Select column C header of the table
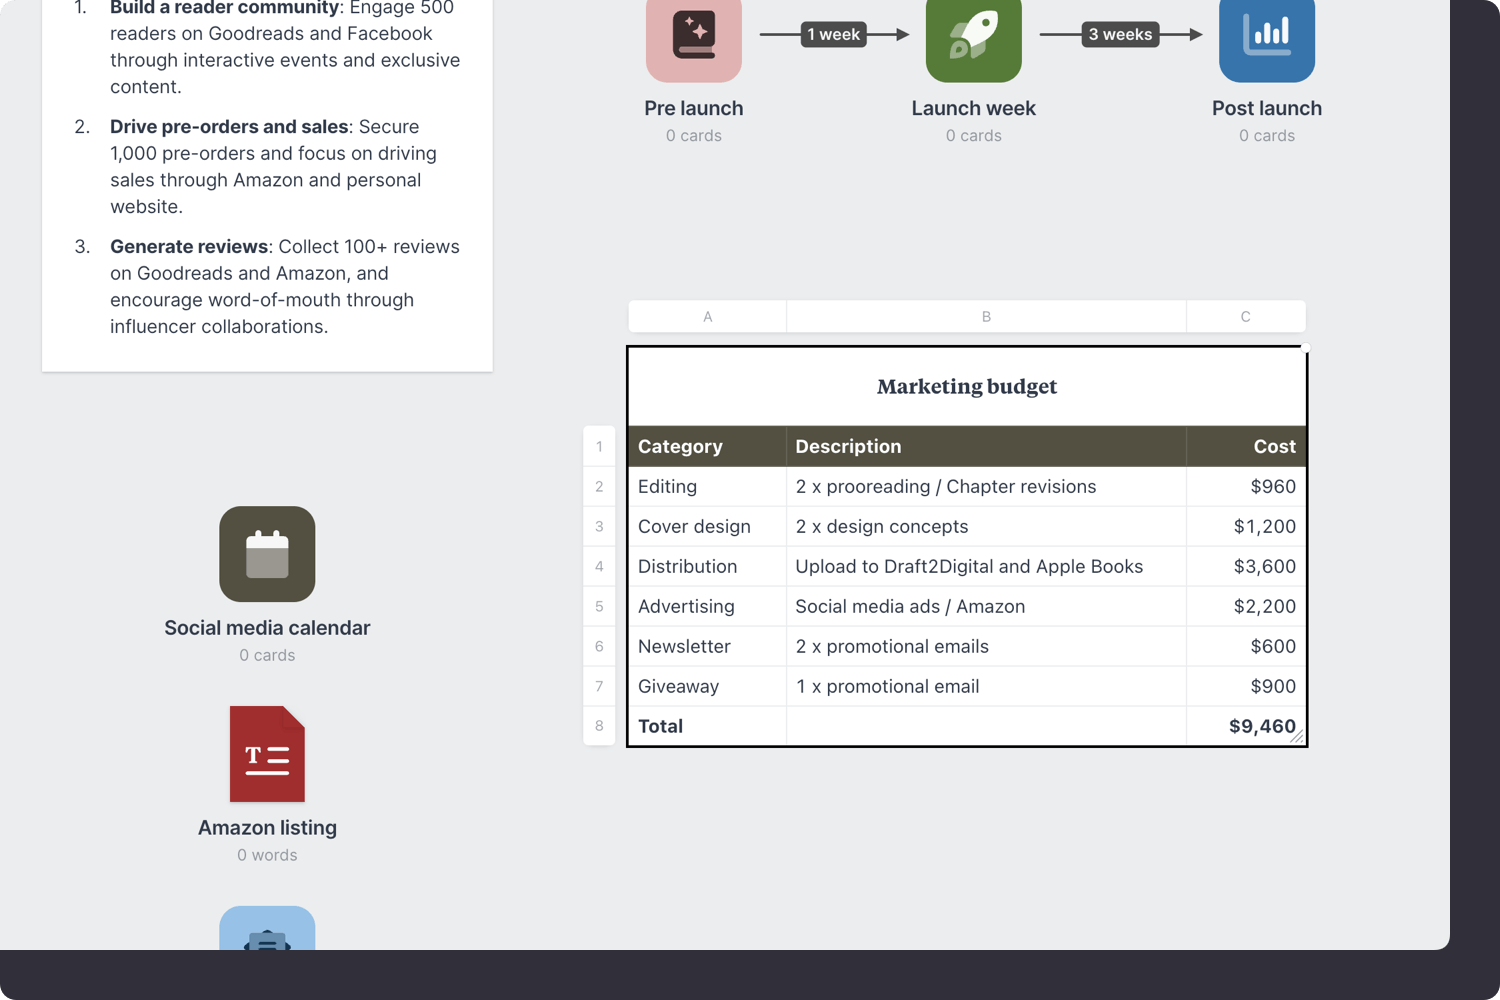 (1246, 316)
